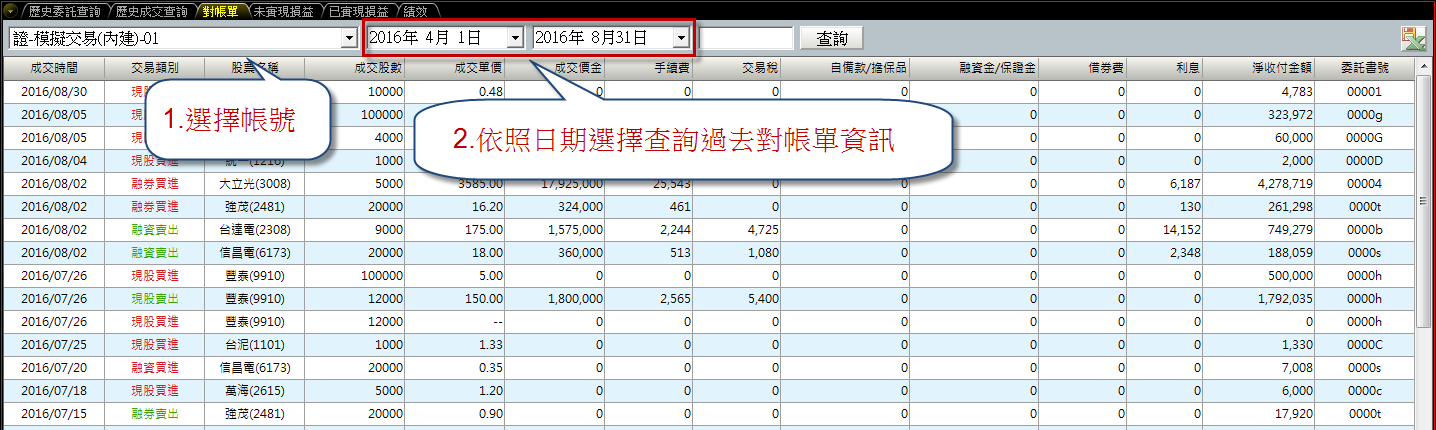Click the round menu icon before the tabs
1437x430 pixels.
(10, 10)
